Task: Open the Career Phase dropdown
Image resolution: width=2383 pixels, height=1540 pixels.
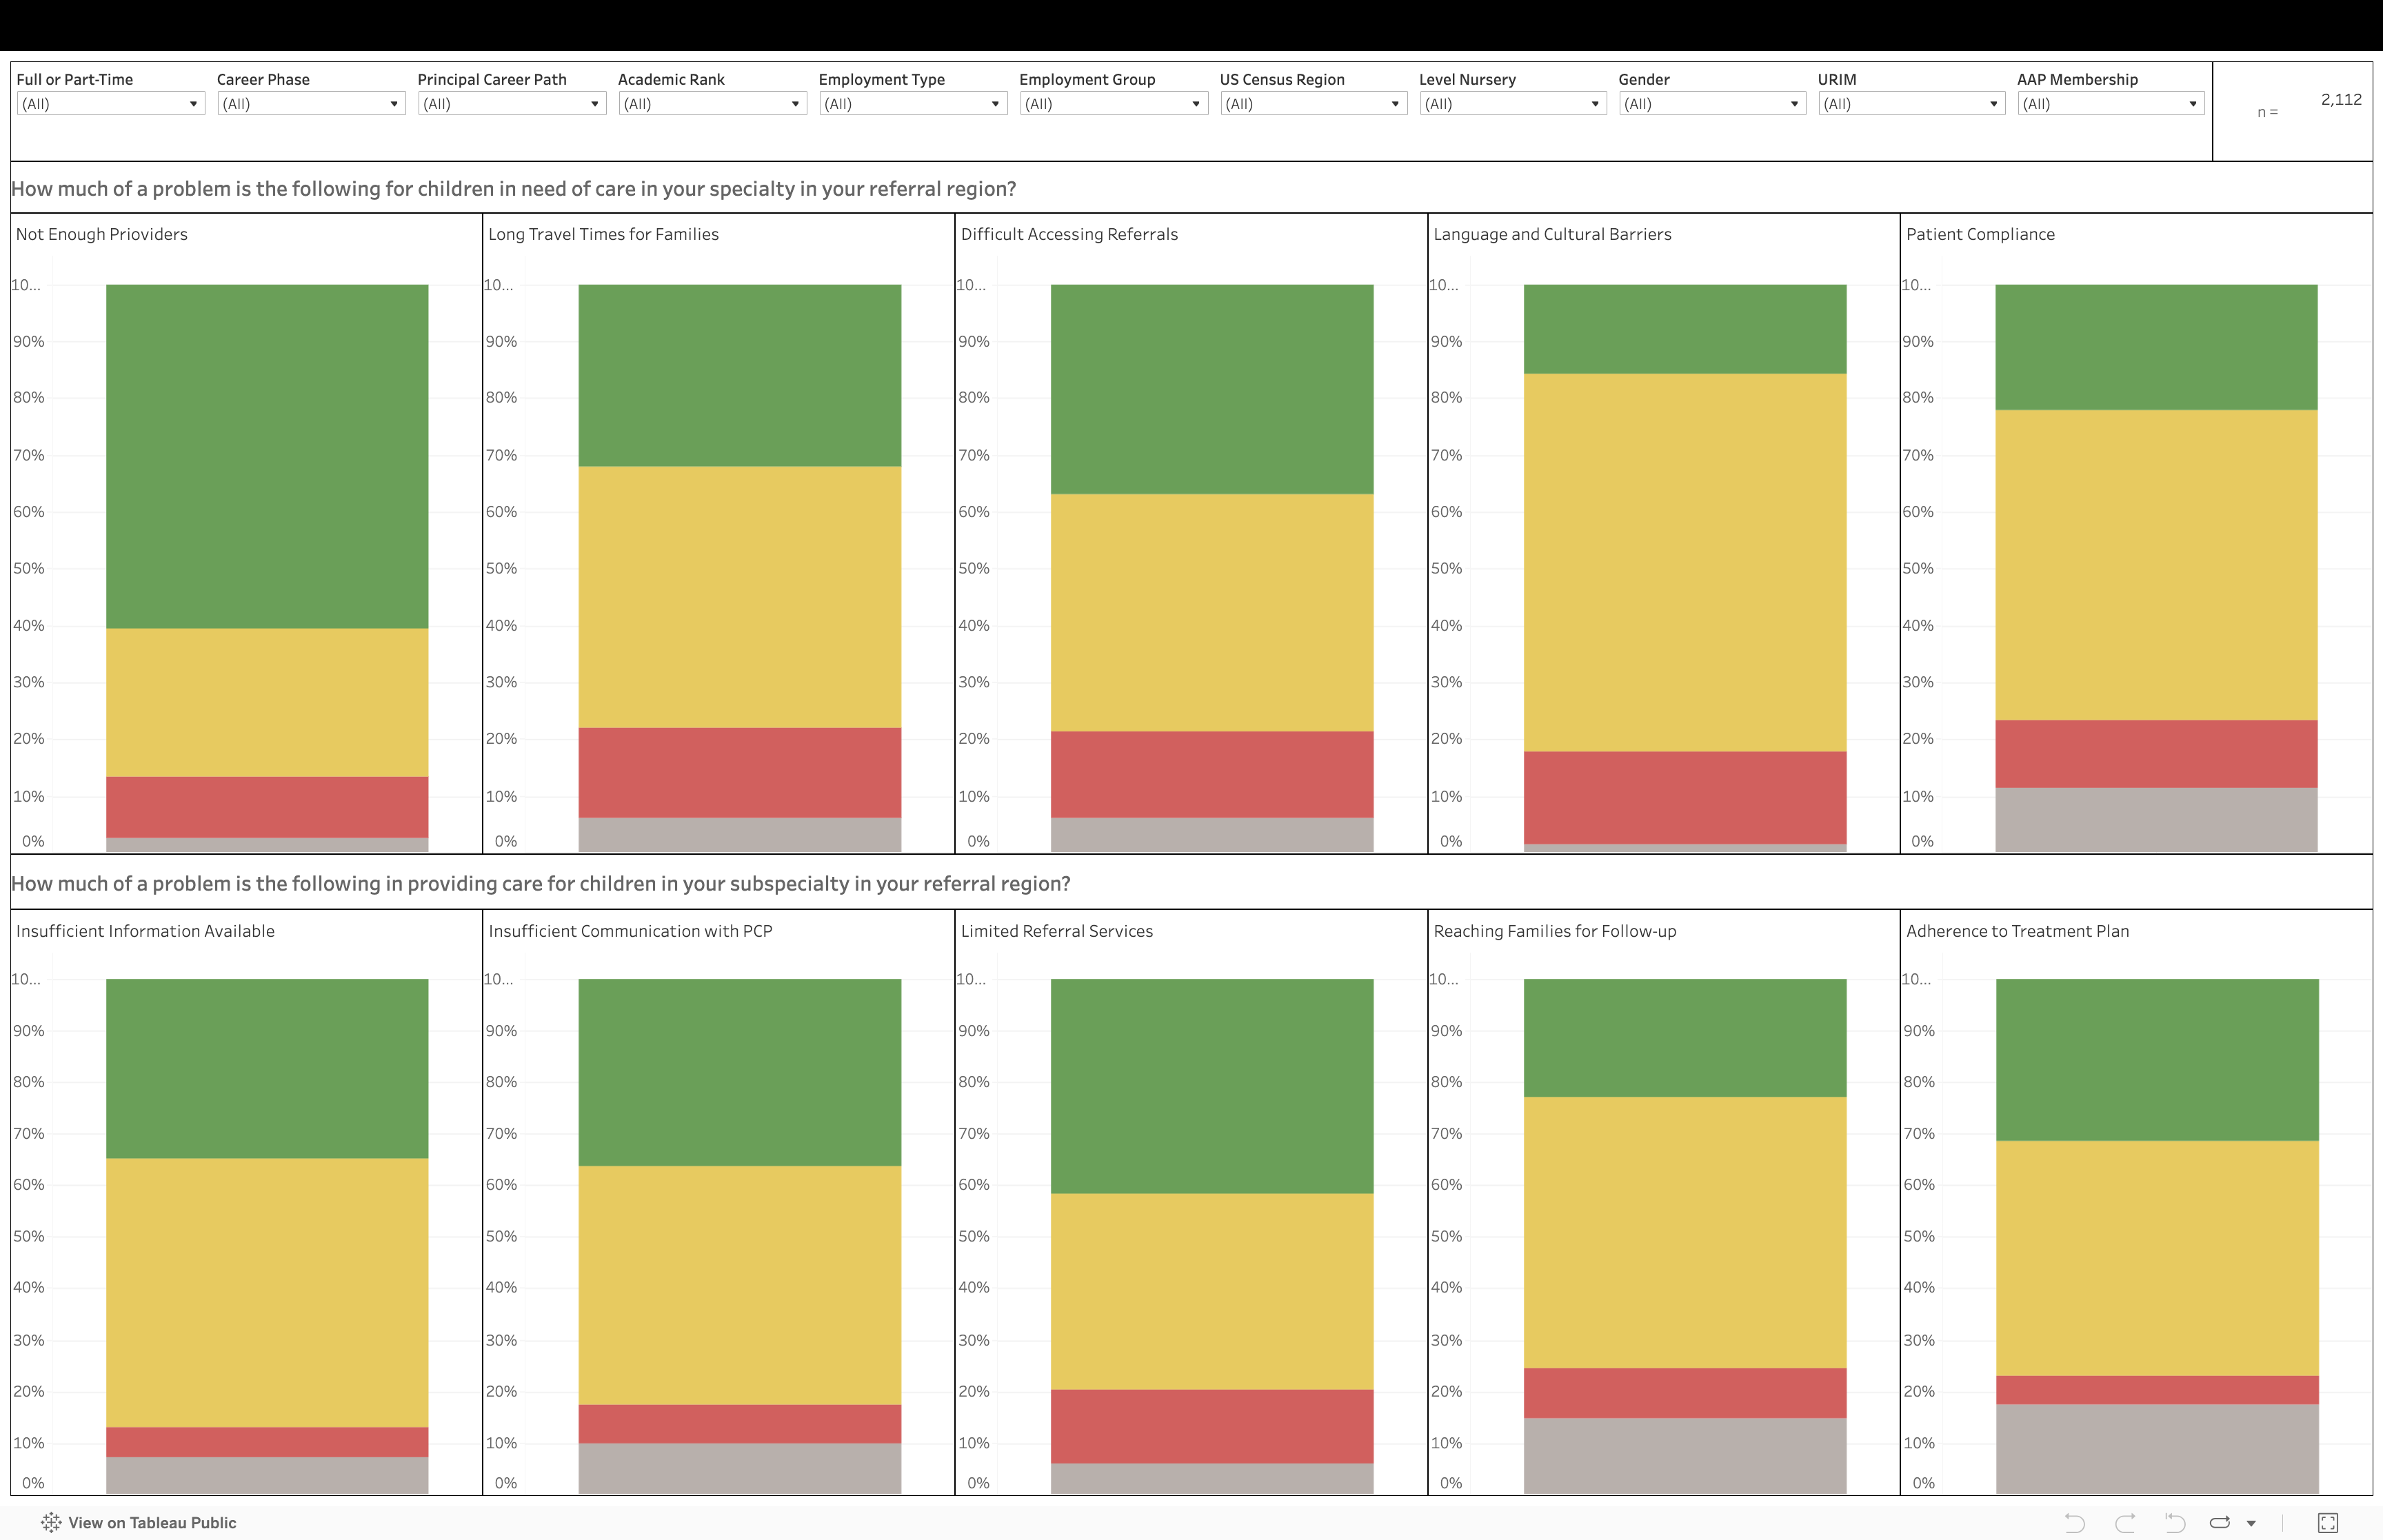Action: [x=310, y=104]
